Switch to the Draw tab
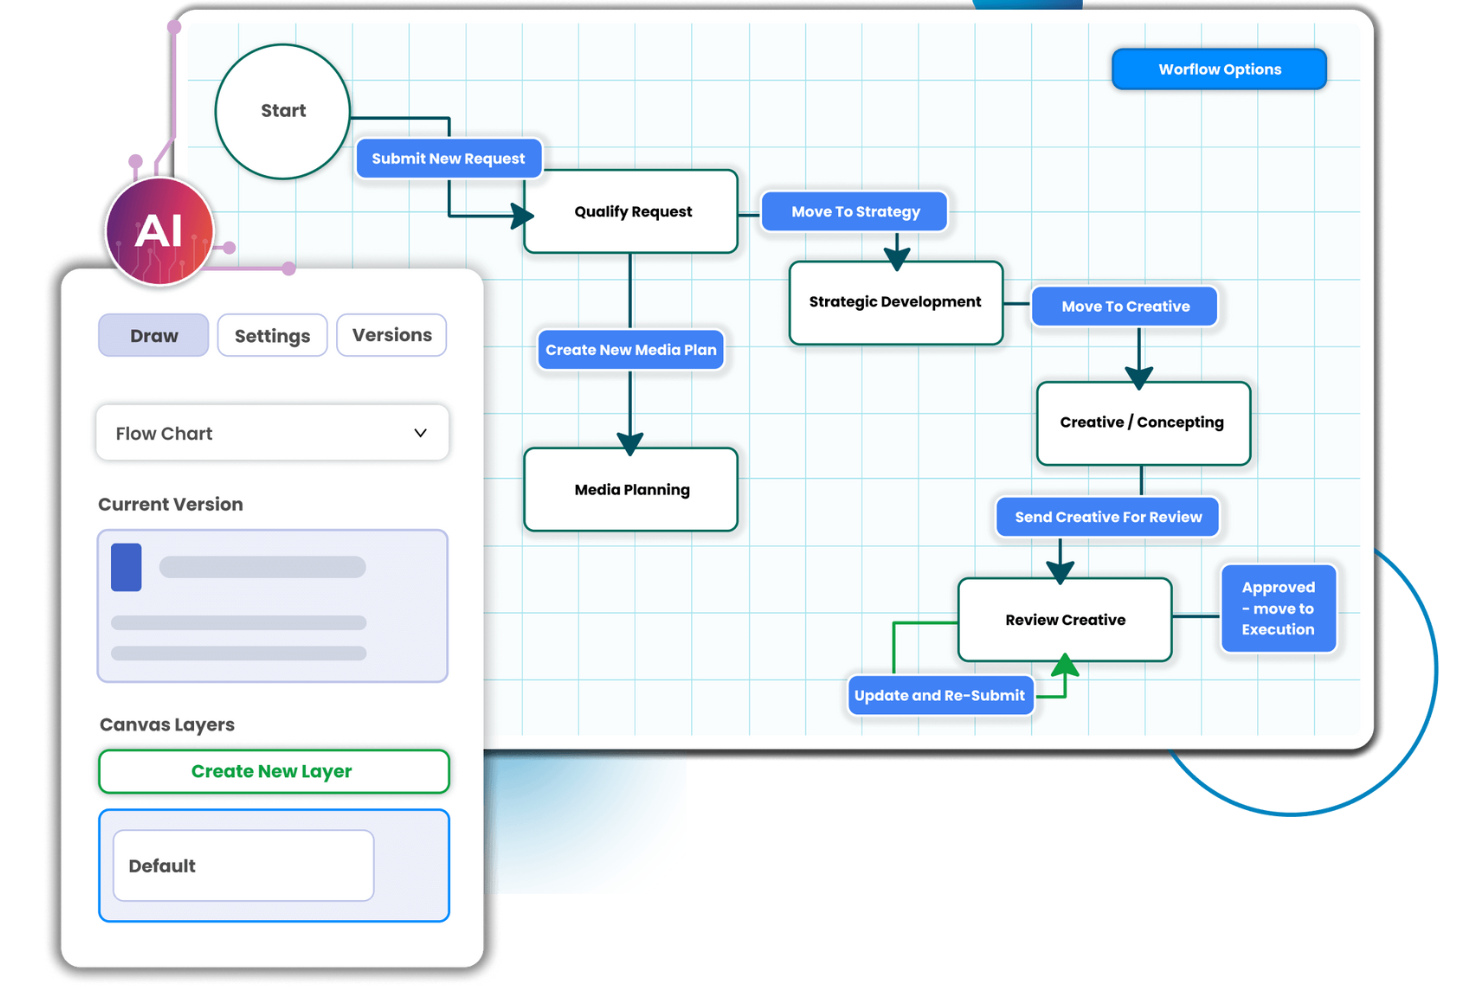 pyautogui.click(x=154, y=336)
